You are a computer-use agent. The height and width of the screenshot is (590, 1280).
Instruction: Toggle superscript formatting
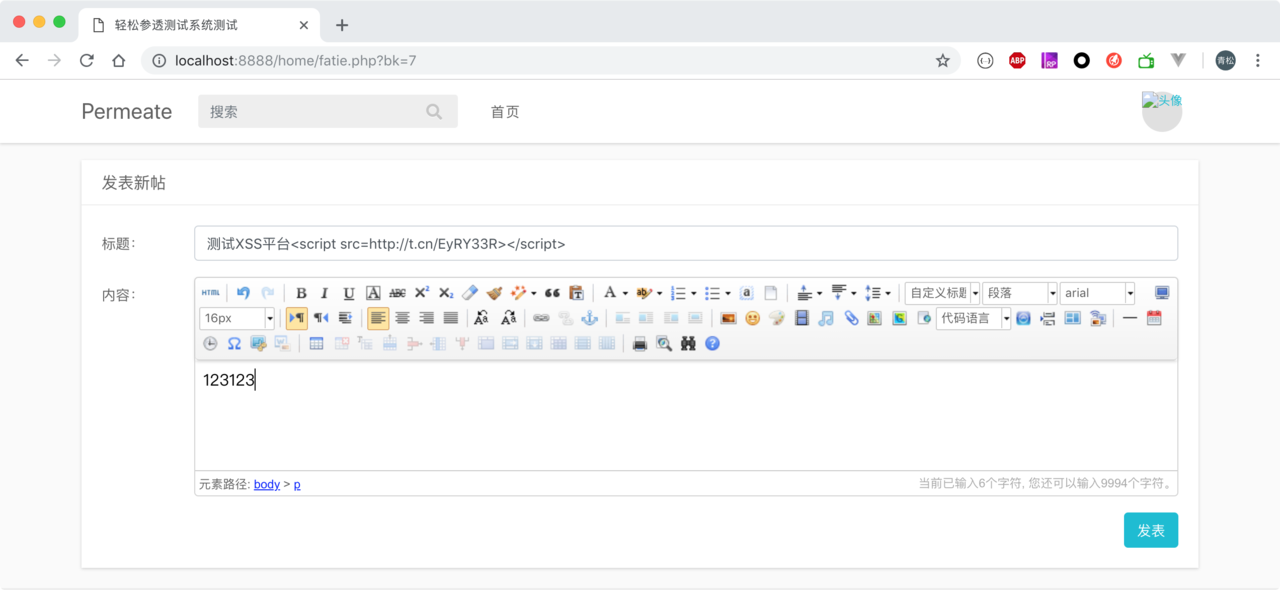(421, 293)
